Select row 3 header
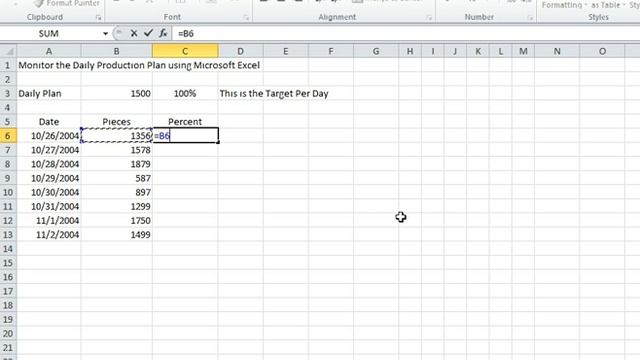 [8, 93]
